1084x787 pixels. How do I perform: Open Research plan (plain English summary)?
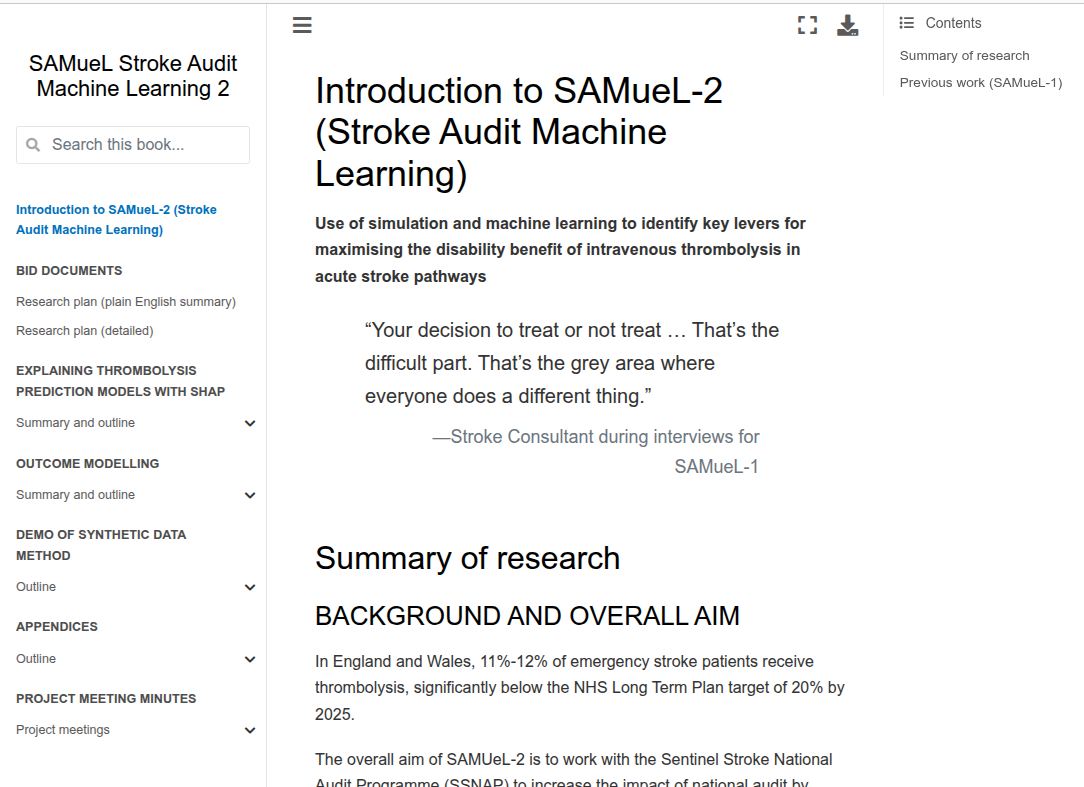126,302
